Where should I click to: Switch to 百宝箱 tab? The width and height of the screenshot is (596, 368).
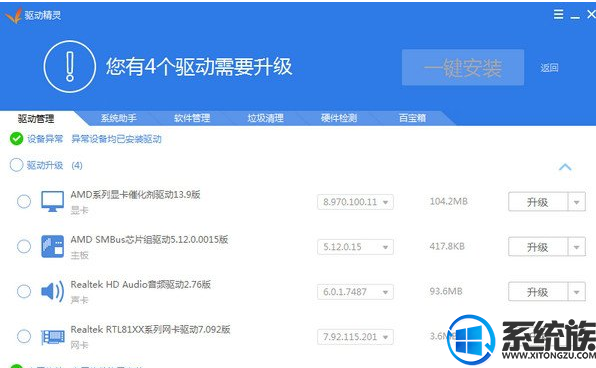pos(412,118)
